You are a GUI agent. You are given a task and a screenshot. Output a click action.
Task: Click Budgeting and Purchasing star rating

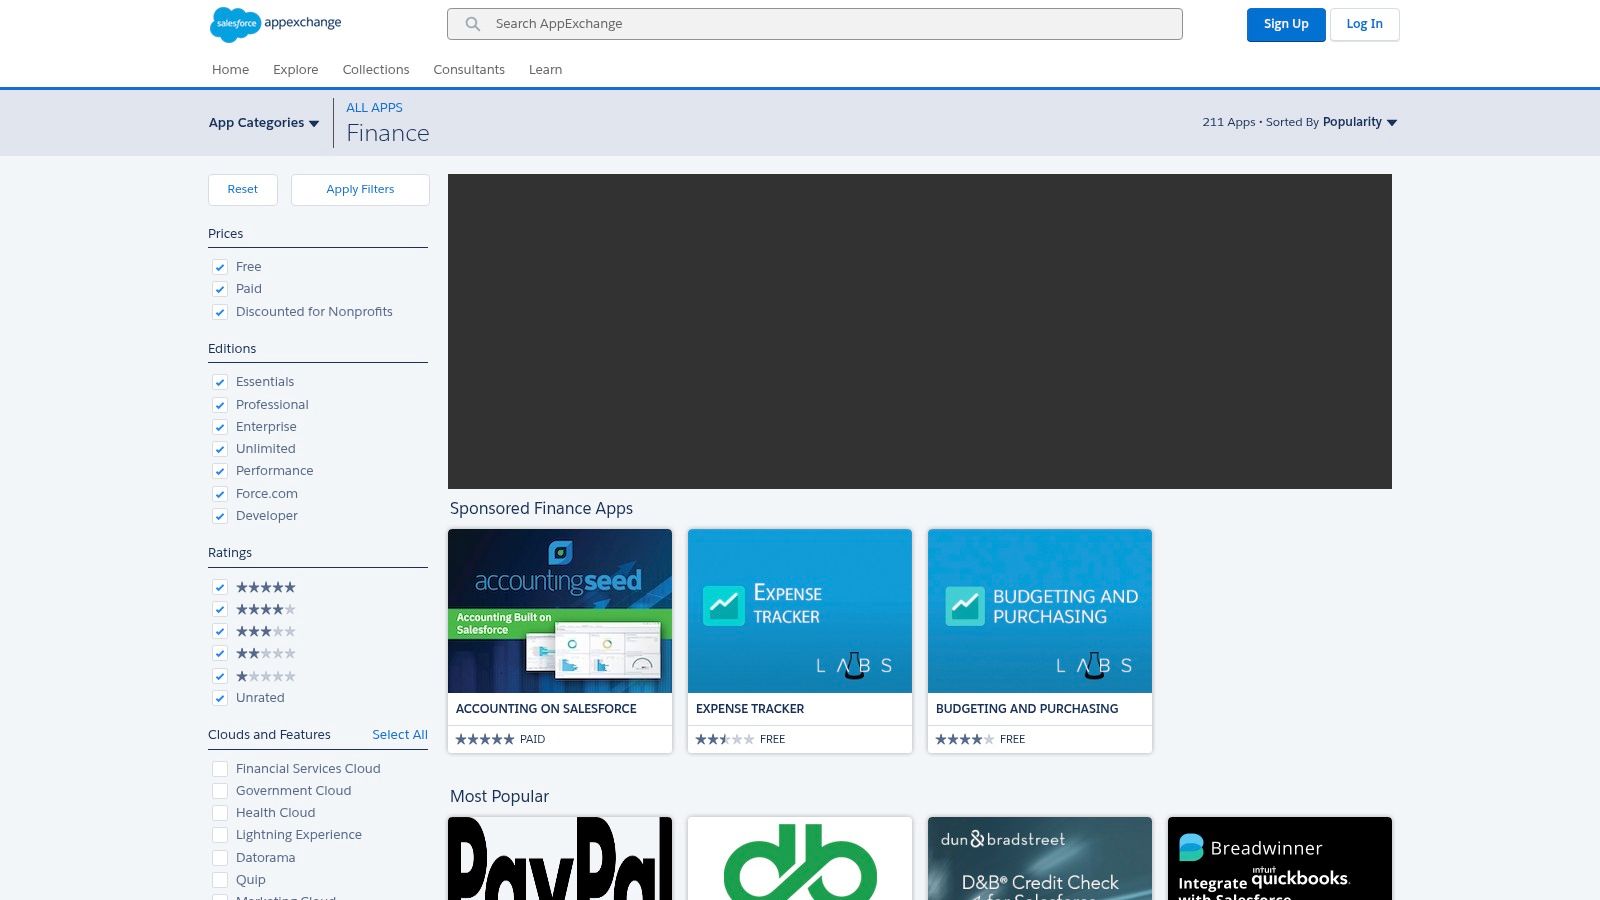[x=965, y=740]
